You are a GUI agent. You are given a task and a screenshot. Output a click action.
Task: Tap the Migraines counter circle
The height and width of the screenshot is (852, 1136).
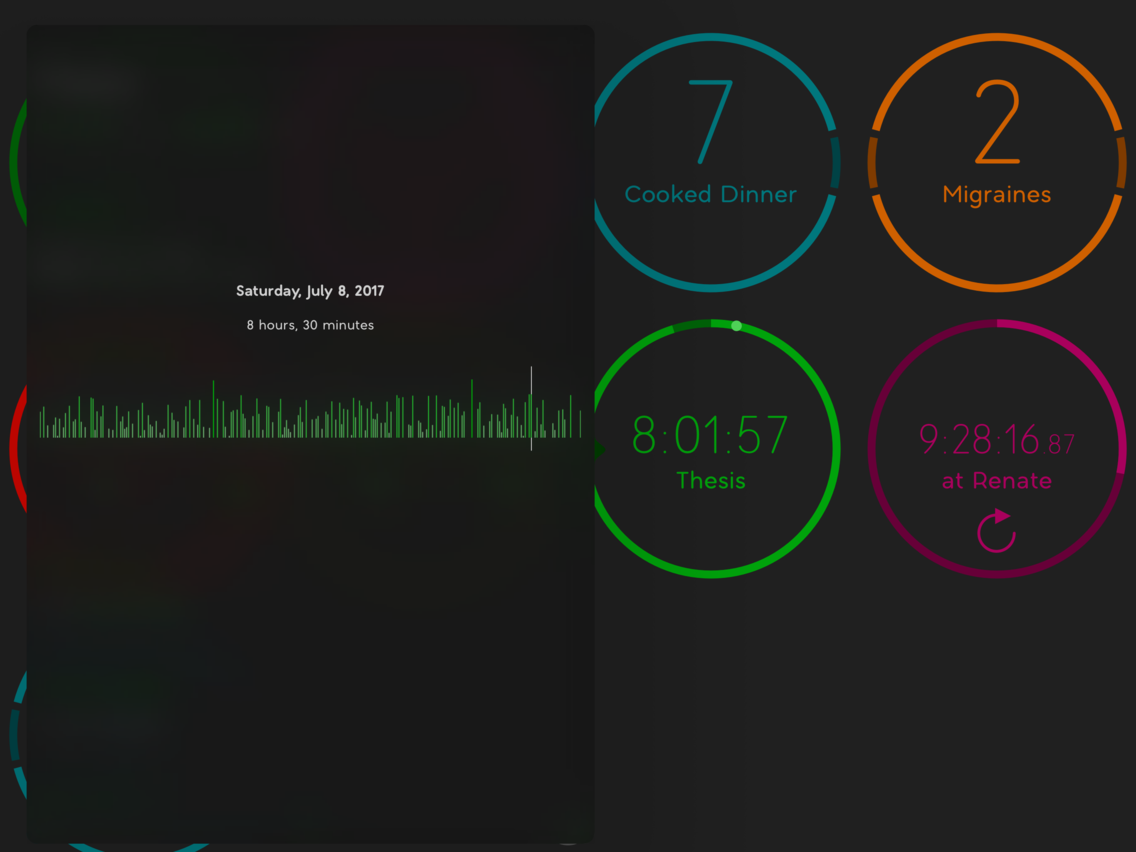click(x=997, y=162)
